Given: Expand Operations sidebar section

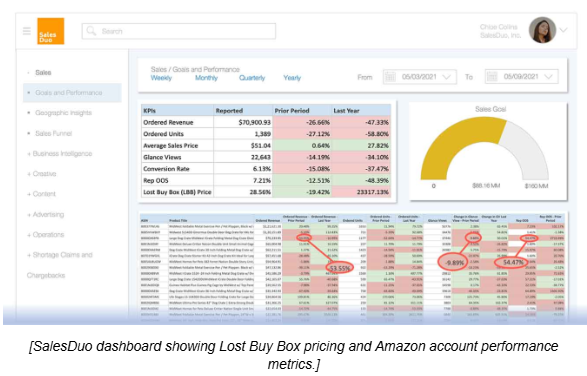Looking at the screenshot, I should 45,235.
